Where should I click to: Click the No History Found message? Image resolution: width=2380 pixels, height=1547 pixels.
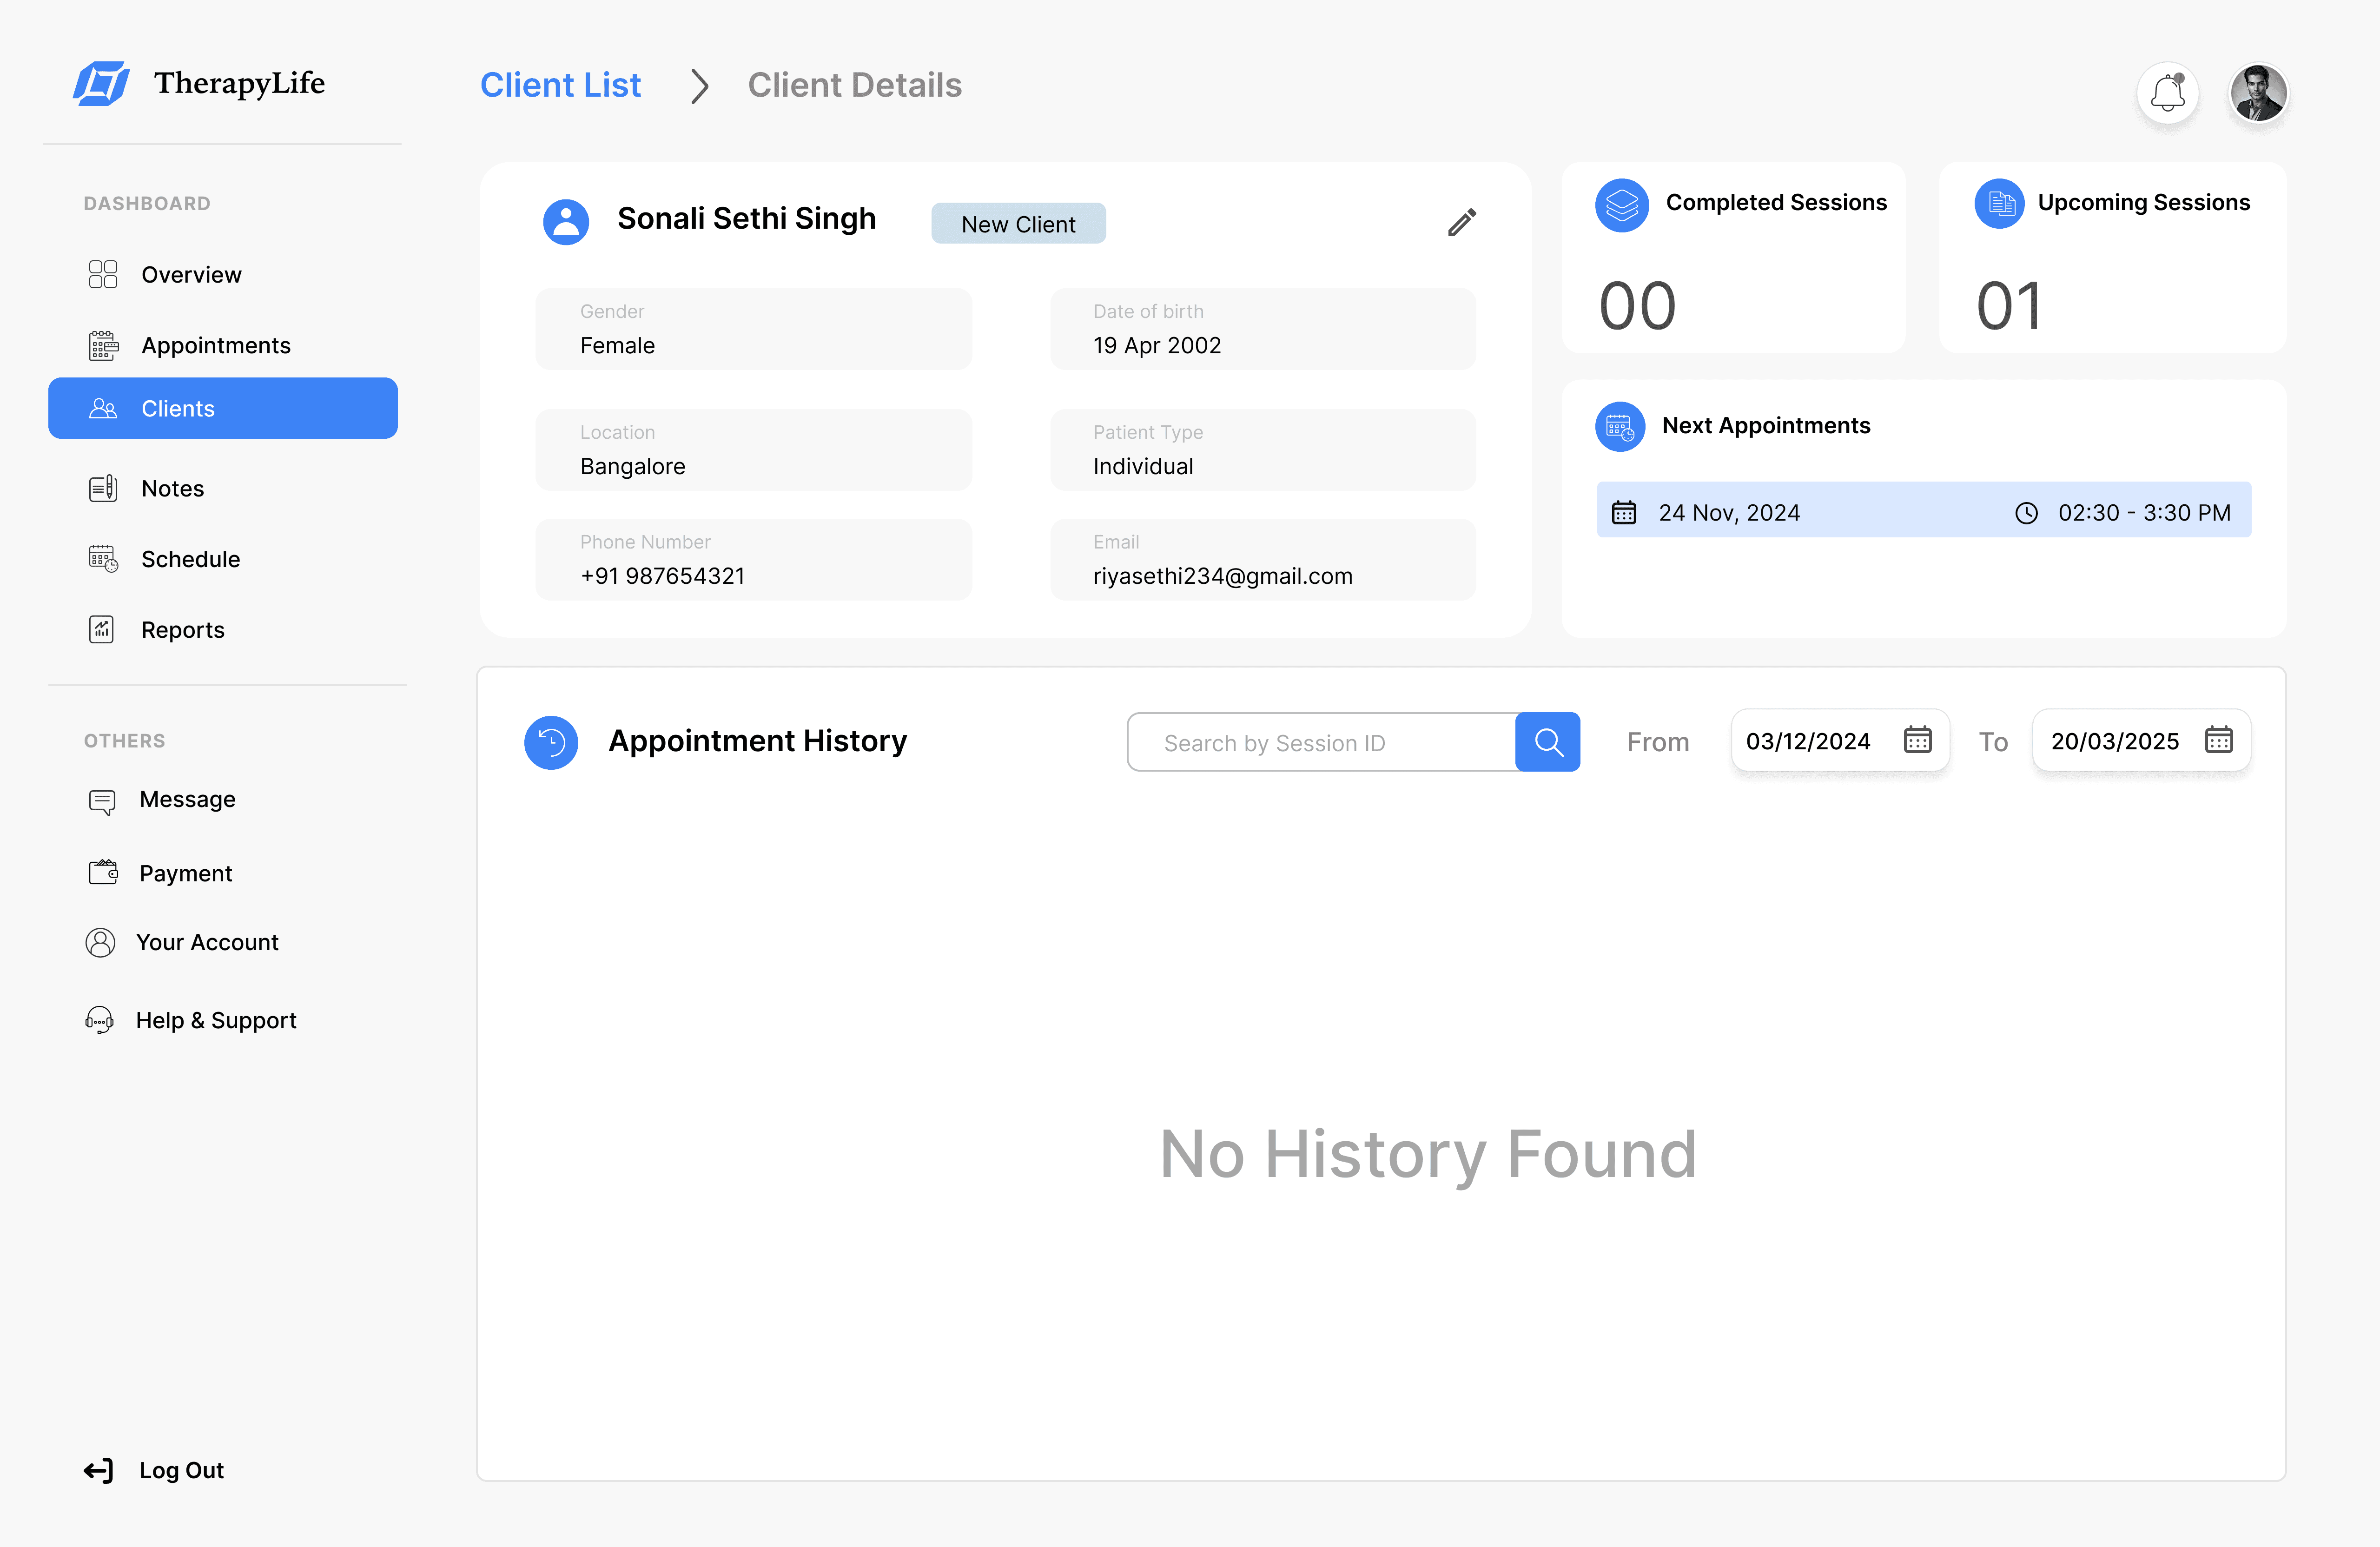(1428, 1154)
